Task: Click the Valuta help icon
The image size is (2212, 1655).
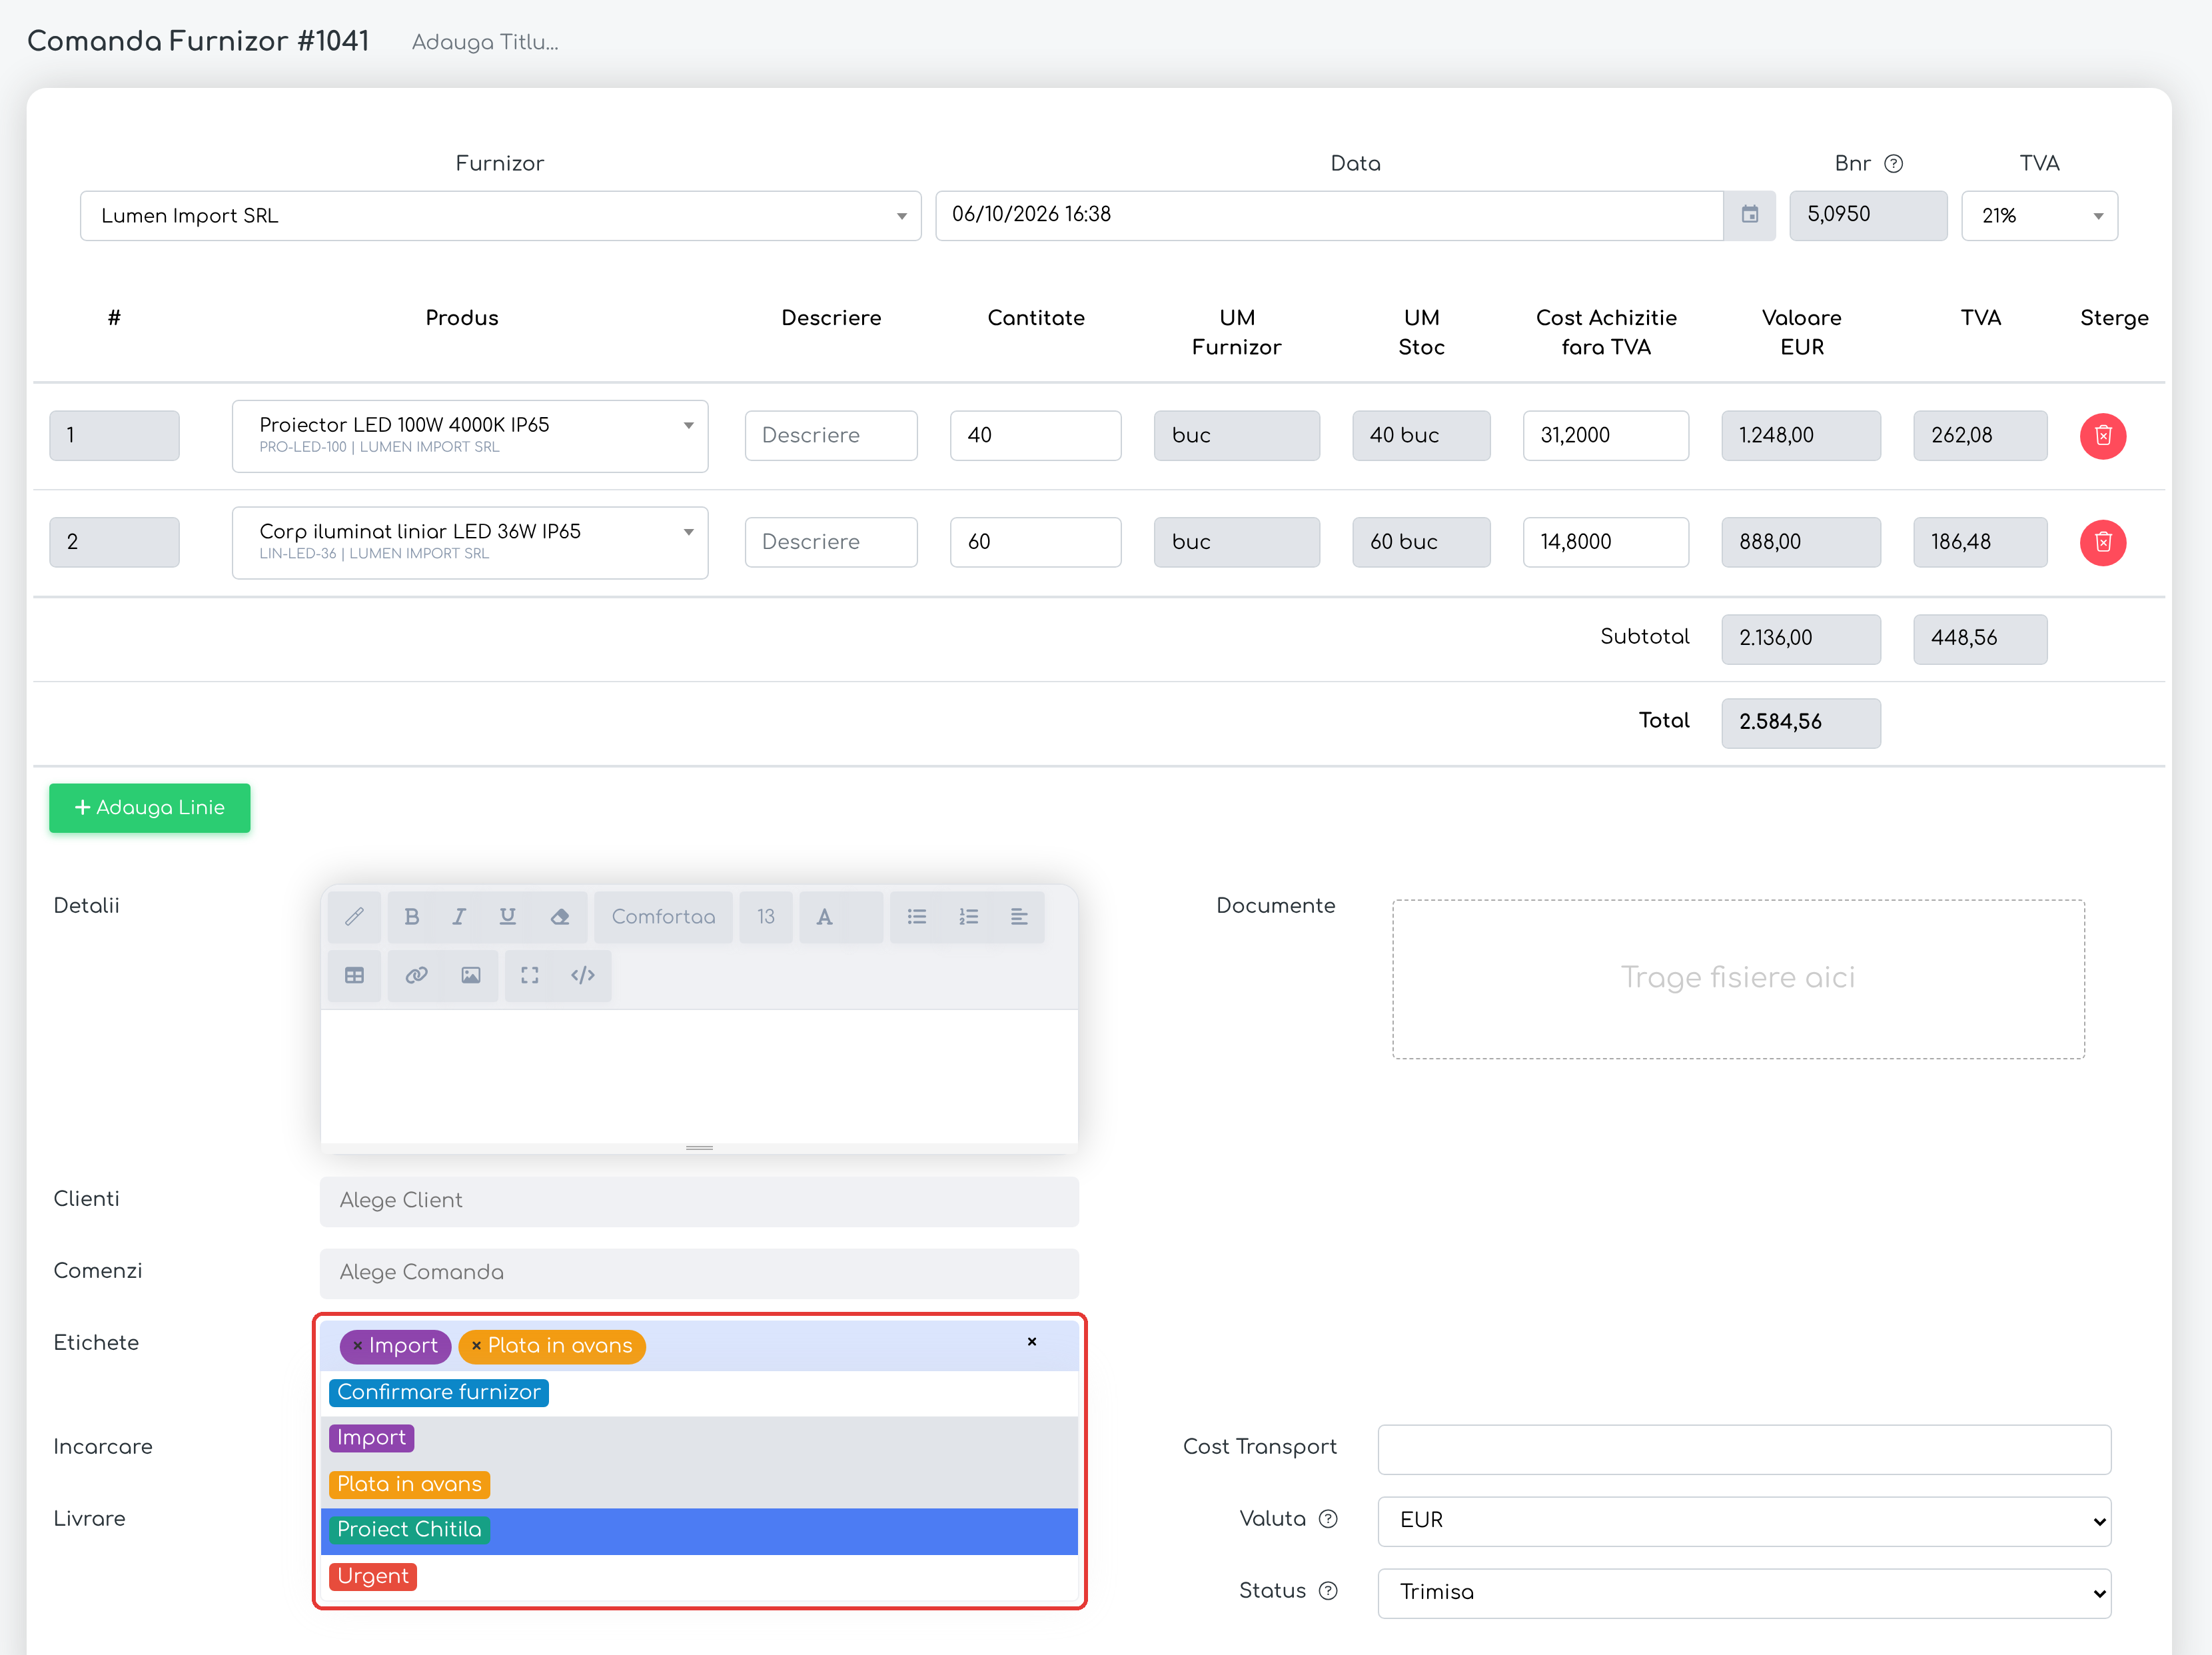Action: [x=1328, y=1519]
